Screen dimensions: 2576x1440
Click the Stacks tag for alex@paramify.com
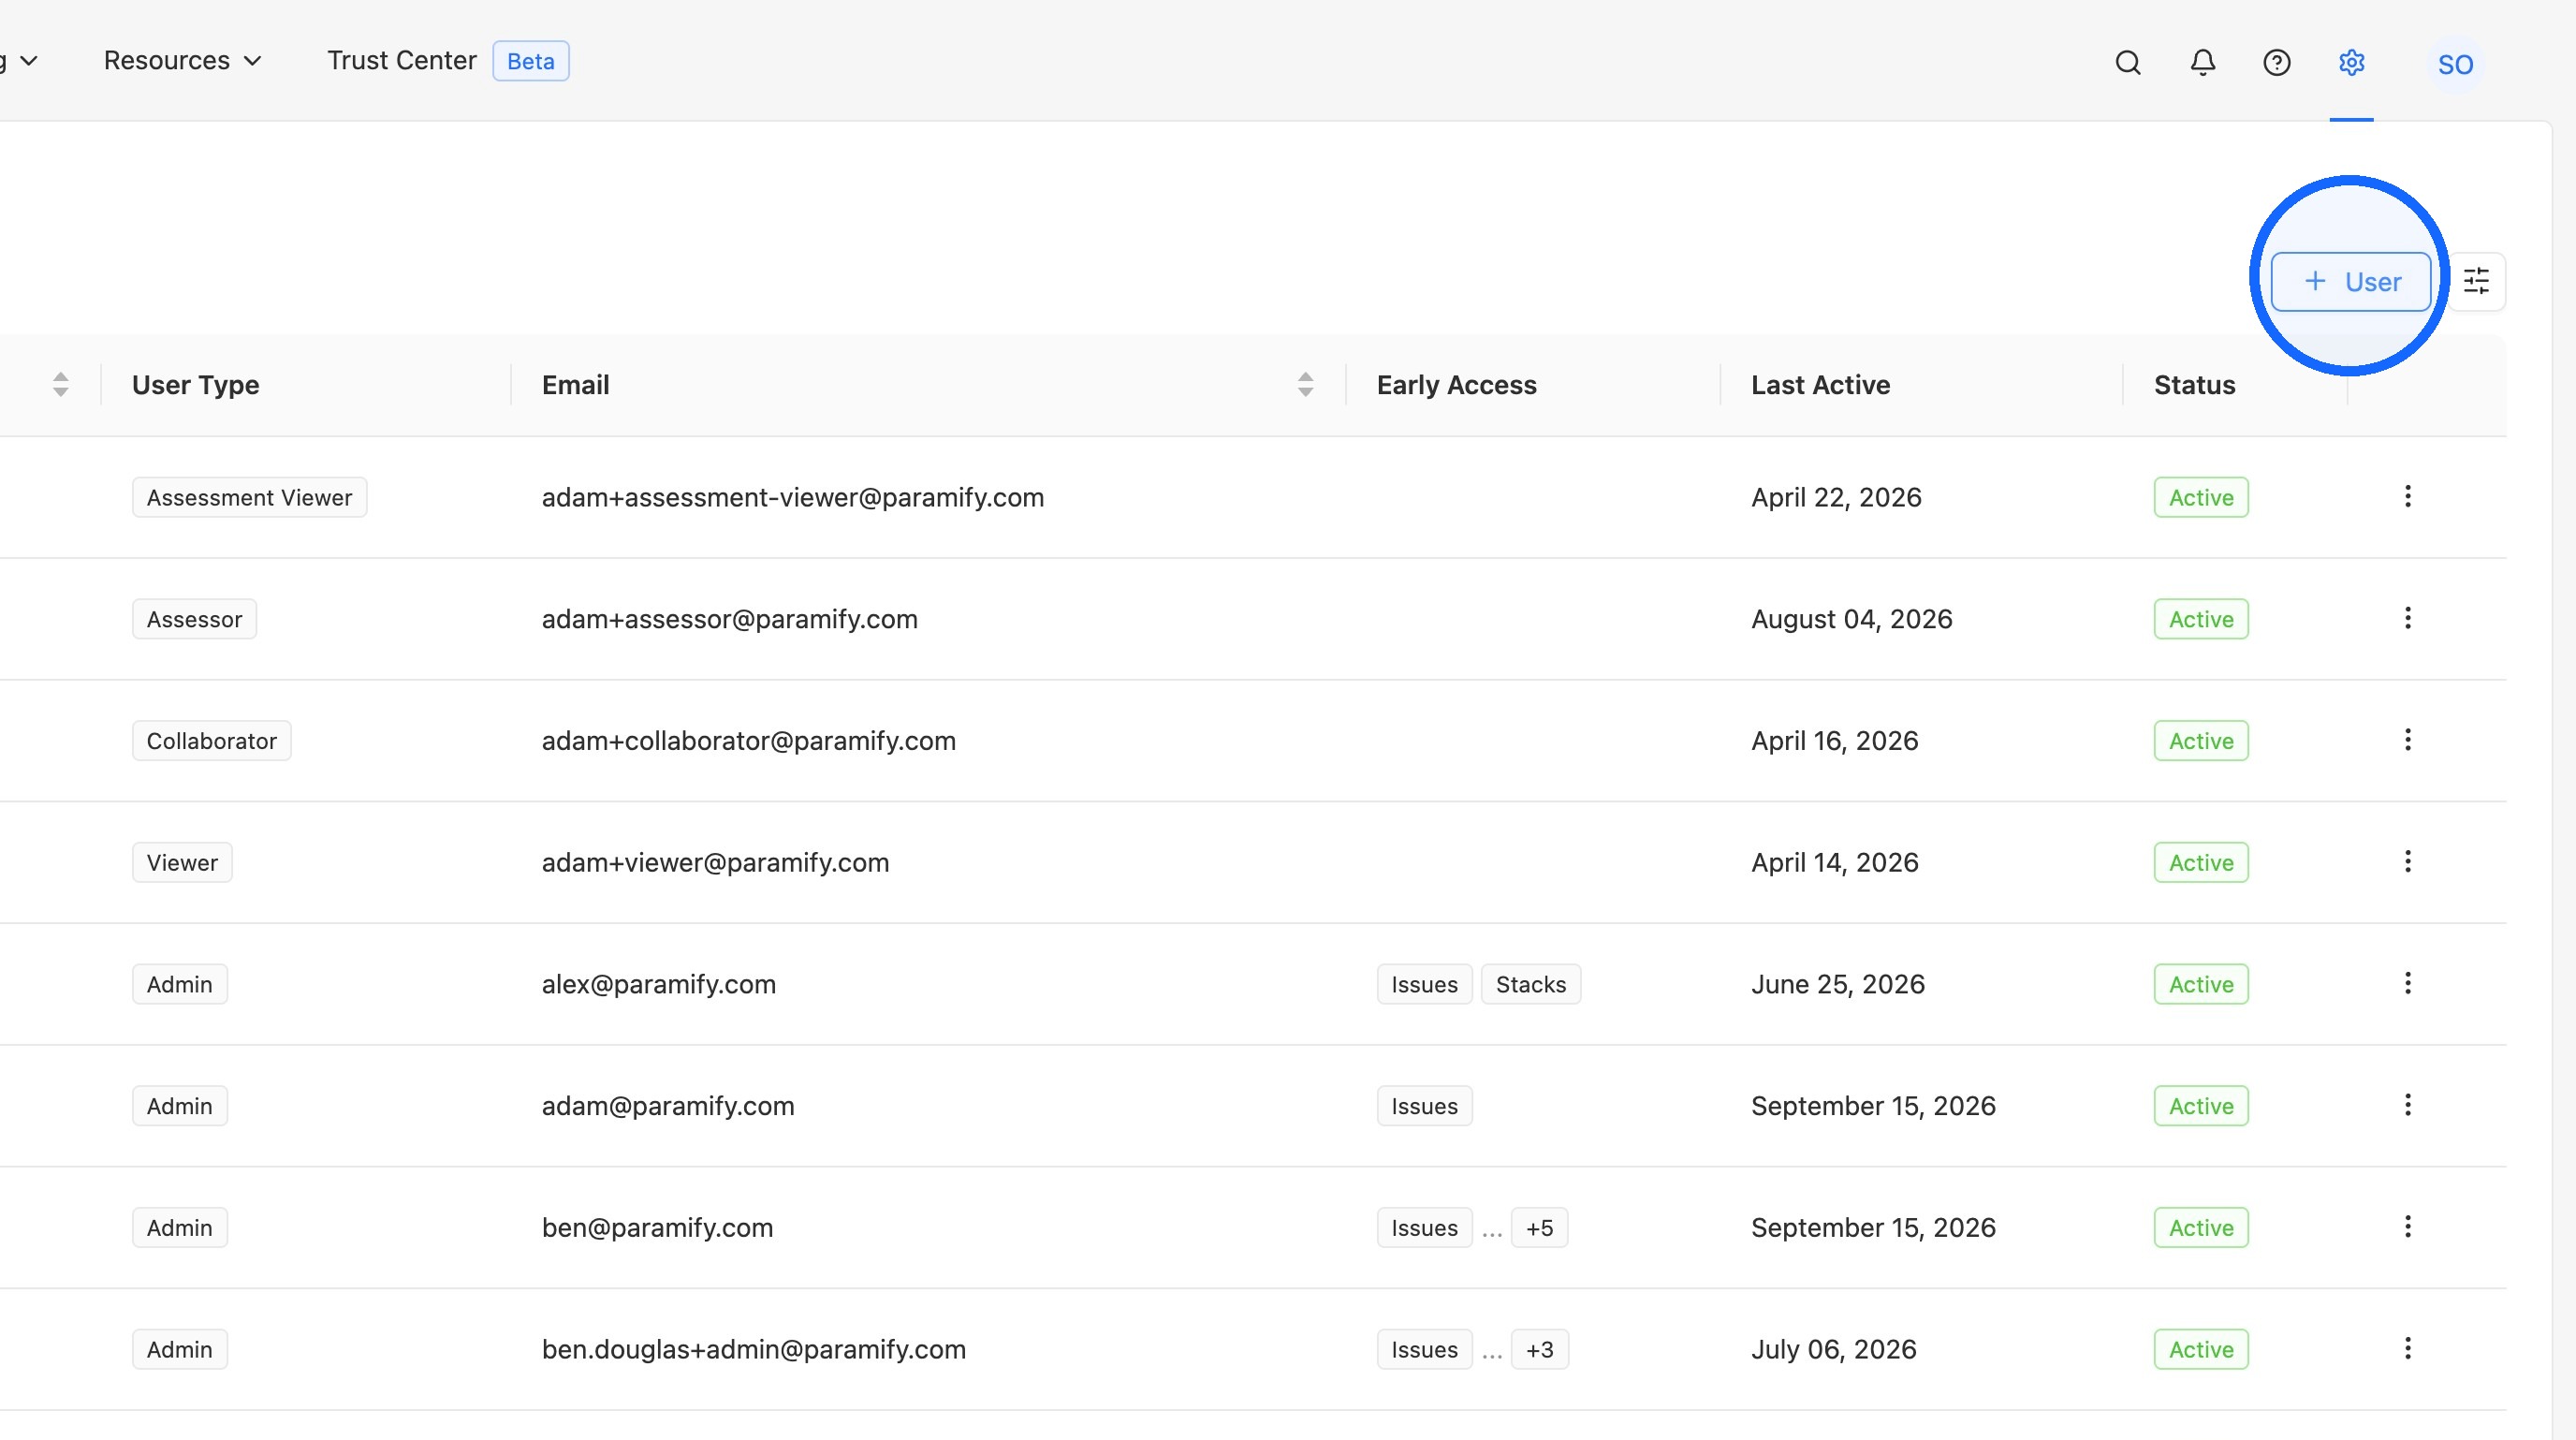[1530, 985]
